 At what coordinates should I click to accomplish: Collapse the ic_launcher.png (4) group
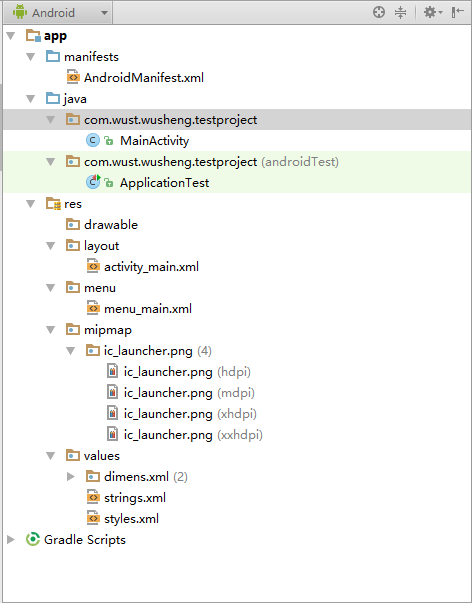tap(71, 351)
